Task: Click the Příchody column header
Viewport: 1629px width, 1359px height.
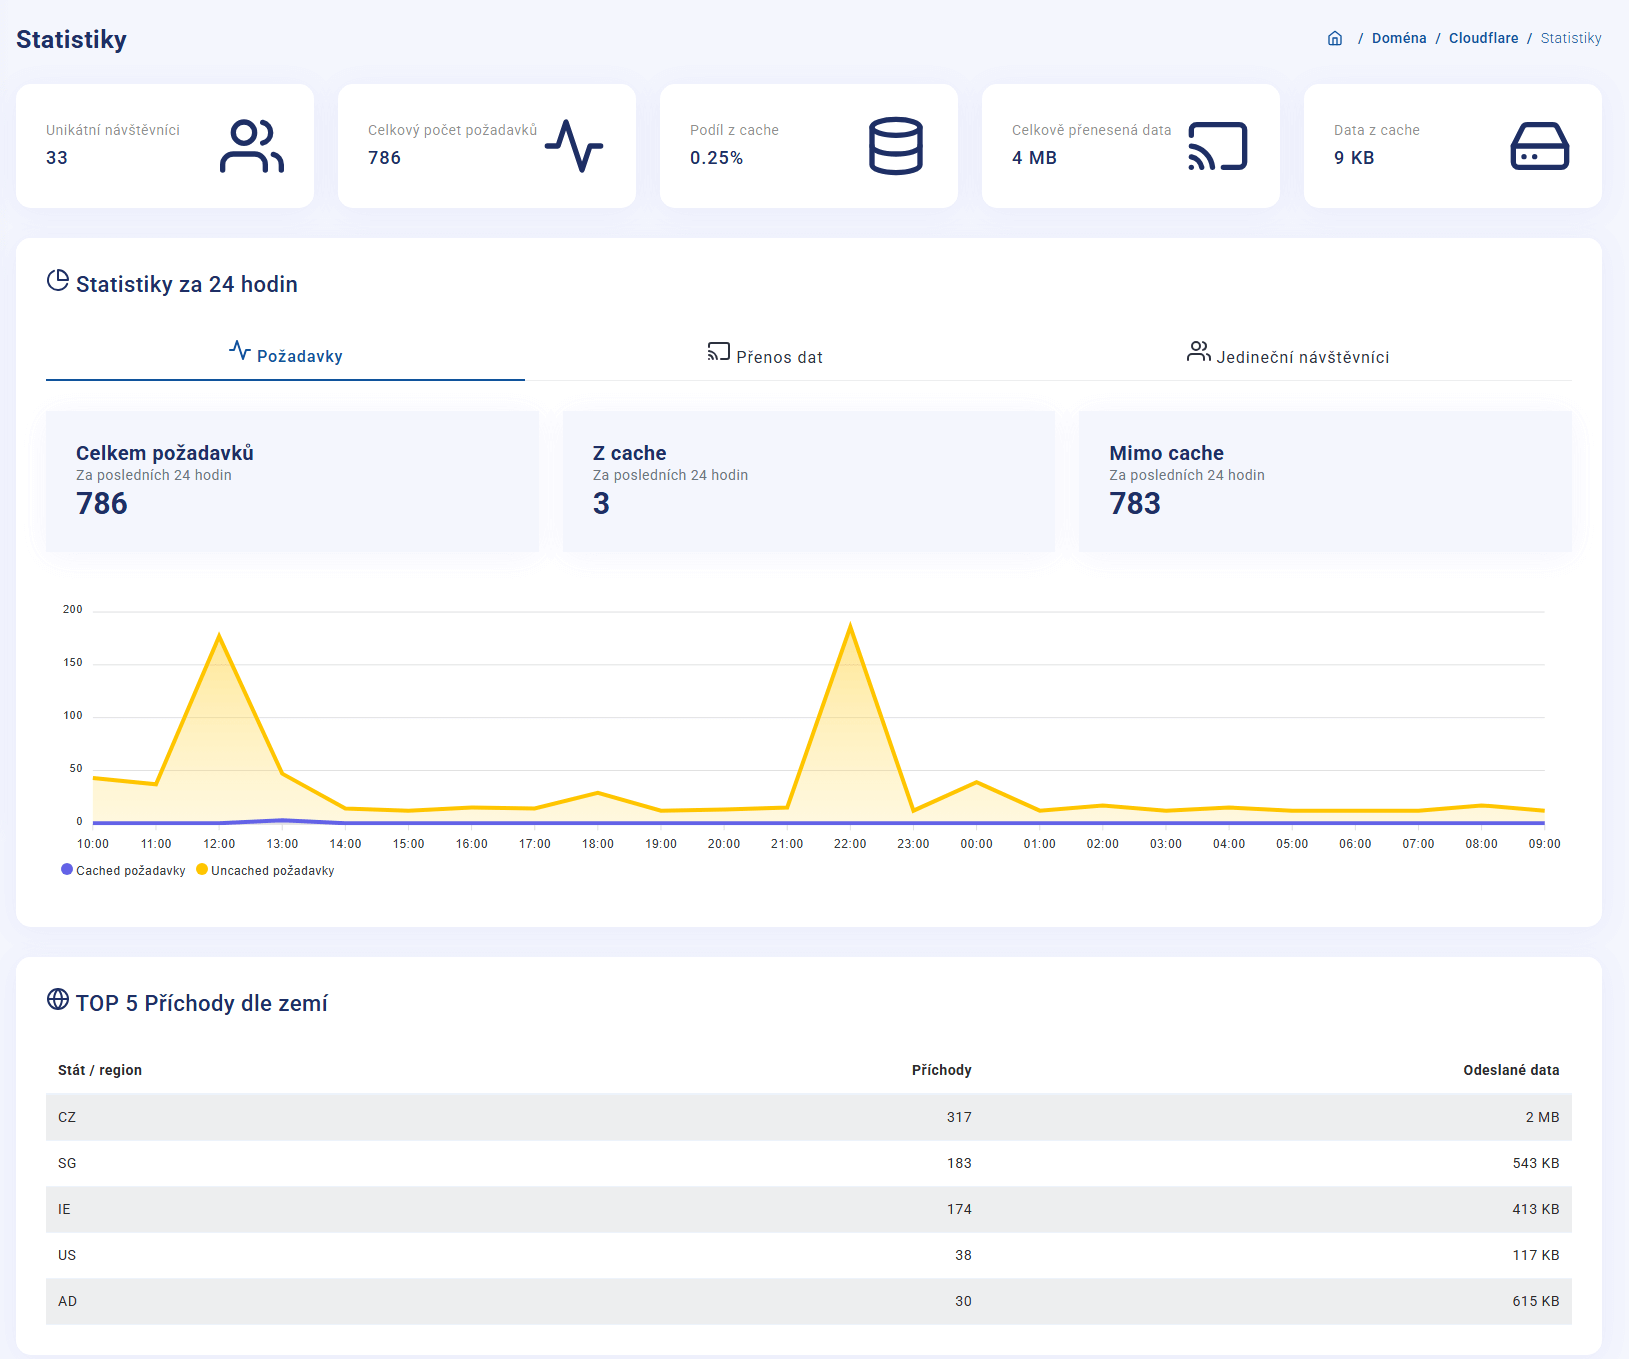Action: (941, 1070)
